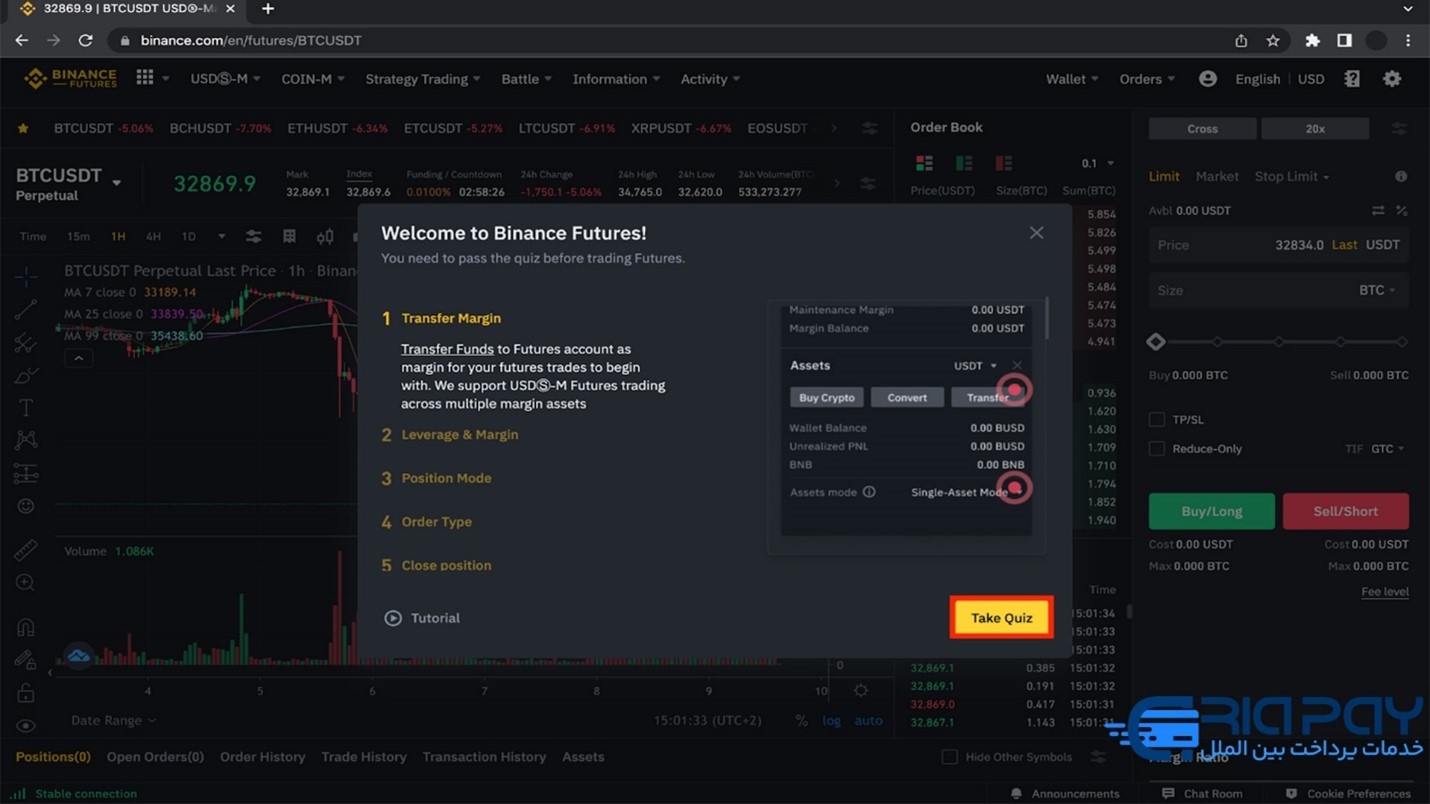Viewport: 1430px width, 804px height.
Task: Toggle the Reduce-Only checkbox
Action: [x=1157, y=449]
